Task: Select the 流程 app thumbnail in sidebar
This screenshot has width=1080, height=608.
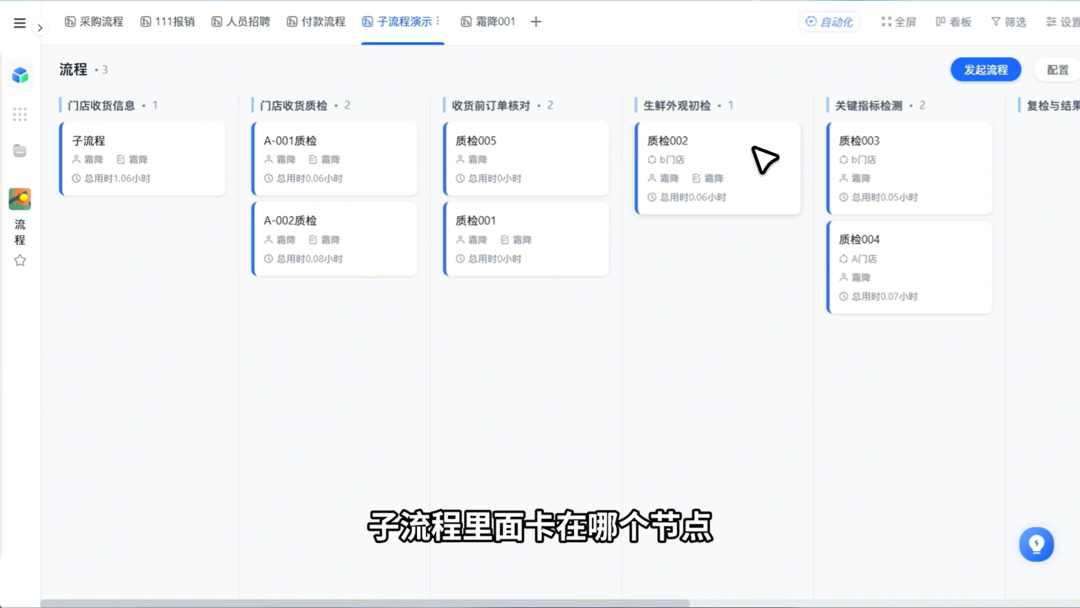Action: (20, 199)
